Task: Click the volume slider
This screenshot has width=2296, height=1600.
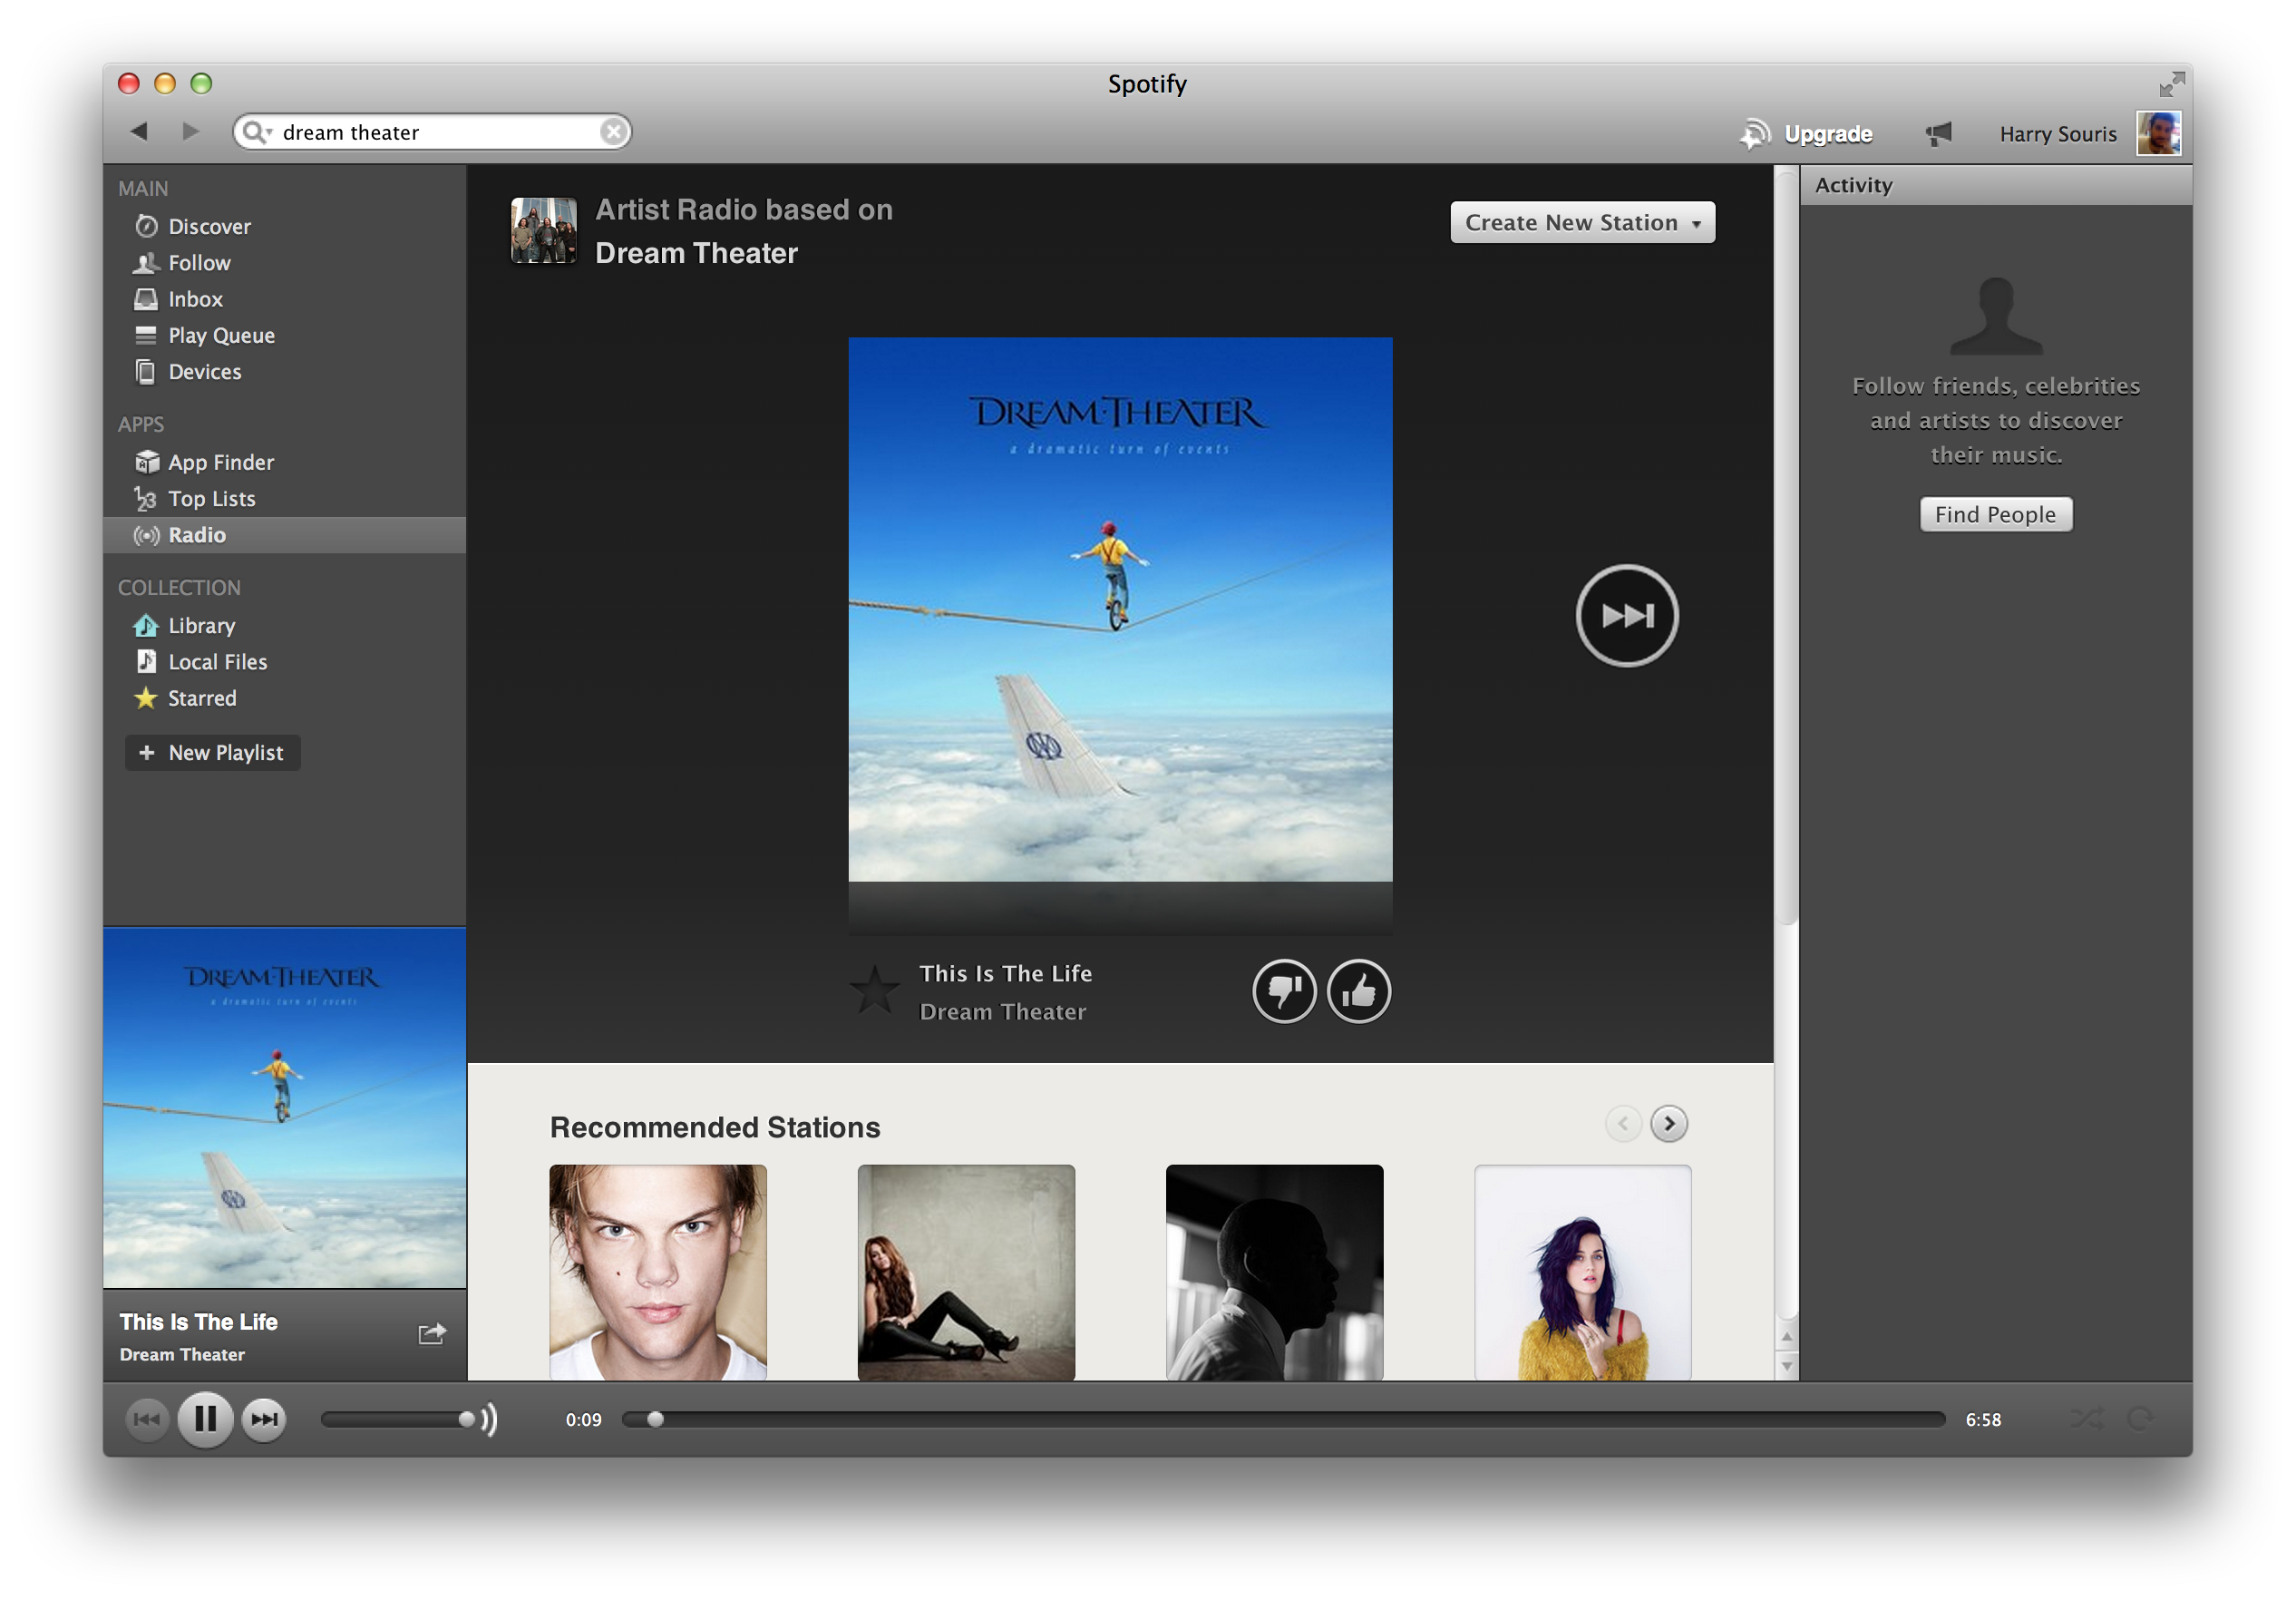Action: (x=397, y=1419)
